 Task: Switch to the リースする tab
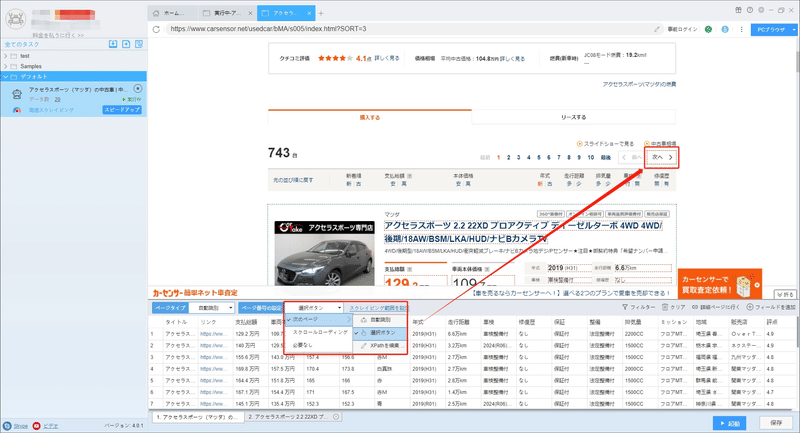573,117
